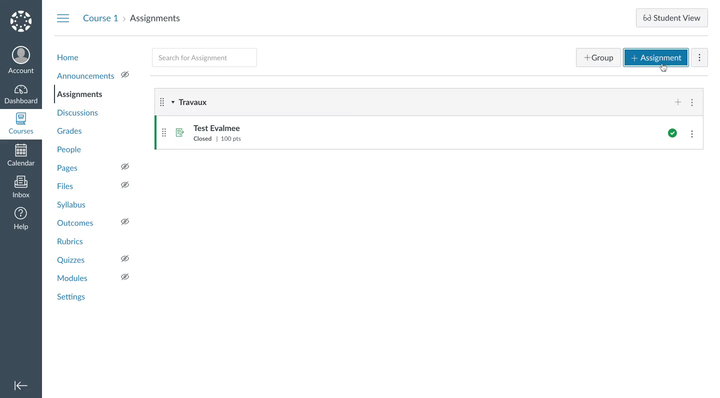Open Calendar in the global navigation
This screenshot has width=720, height=398.
[x=21, y=155]
